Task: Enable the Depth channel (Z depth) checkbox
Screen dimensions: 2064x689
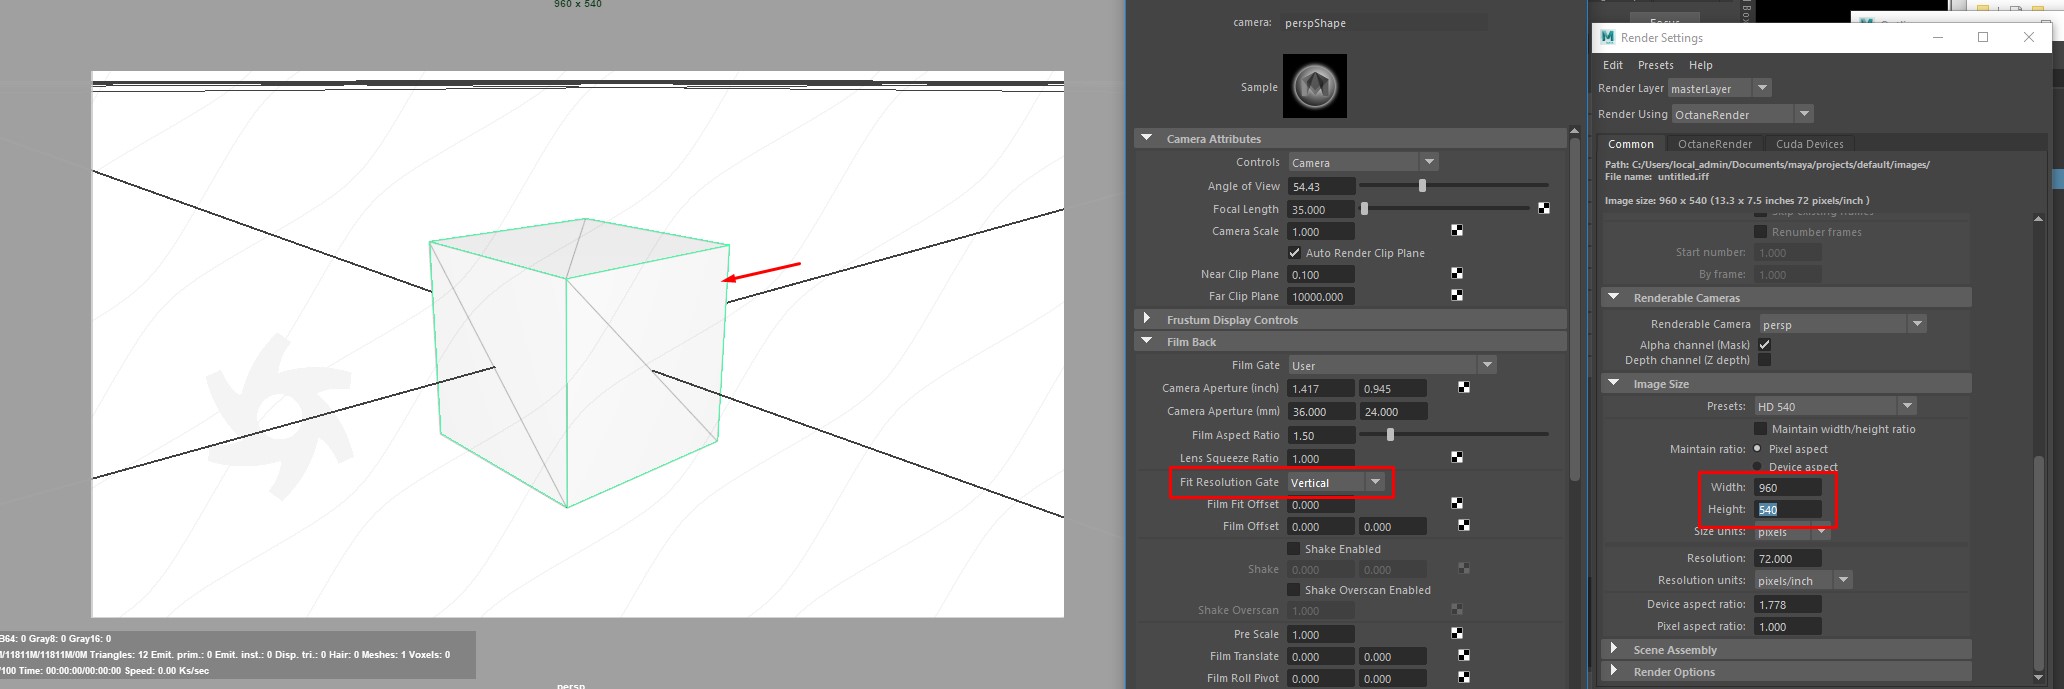Action: 1764,359
